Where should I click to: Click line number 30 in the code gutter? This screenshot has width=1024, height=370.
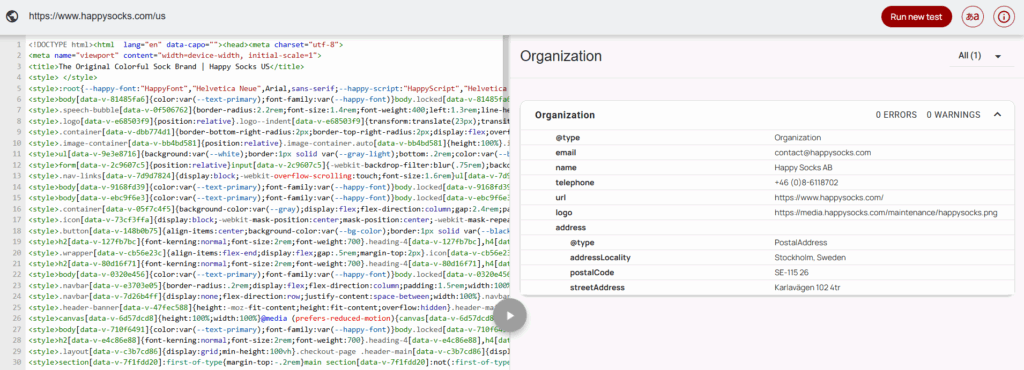(18, 362)
